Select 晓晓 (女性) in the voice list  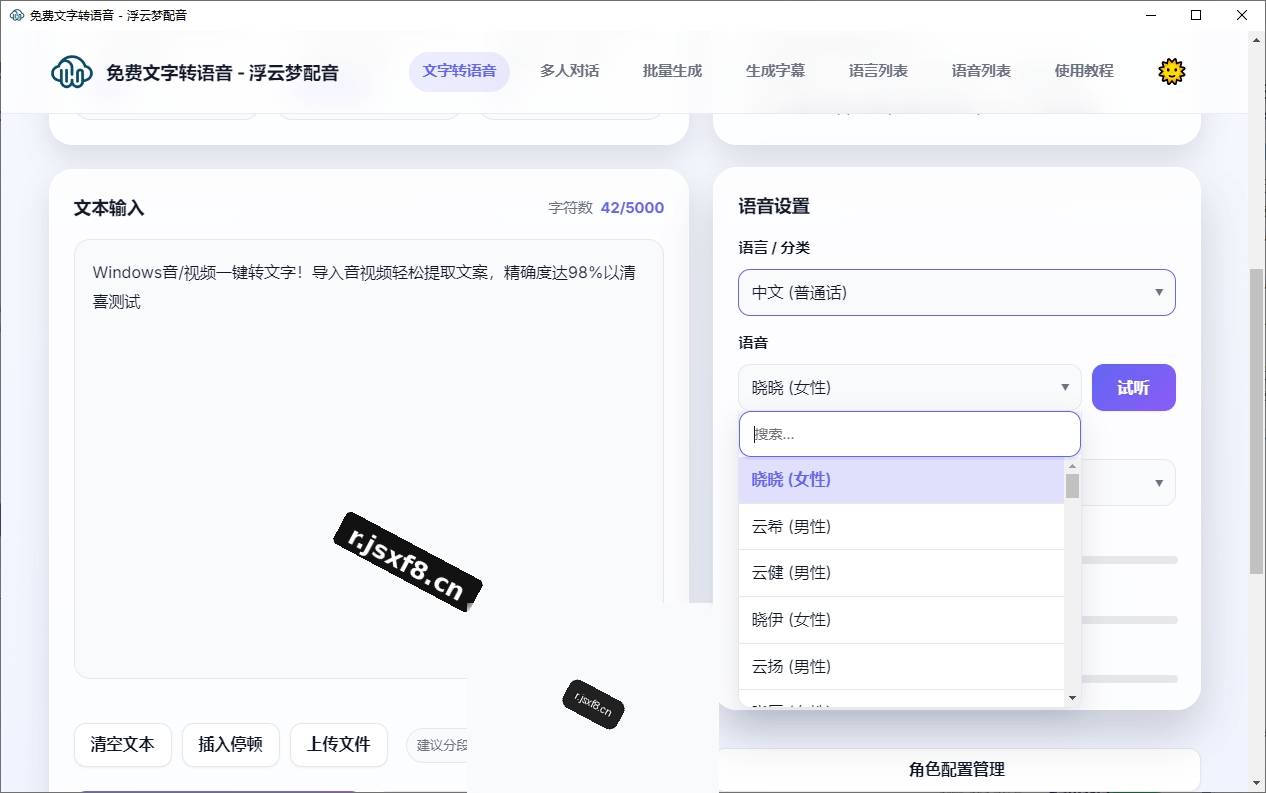point(901,480)
